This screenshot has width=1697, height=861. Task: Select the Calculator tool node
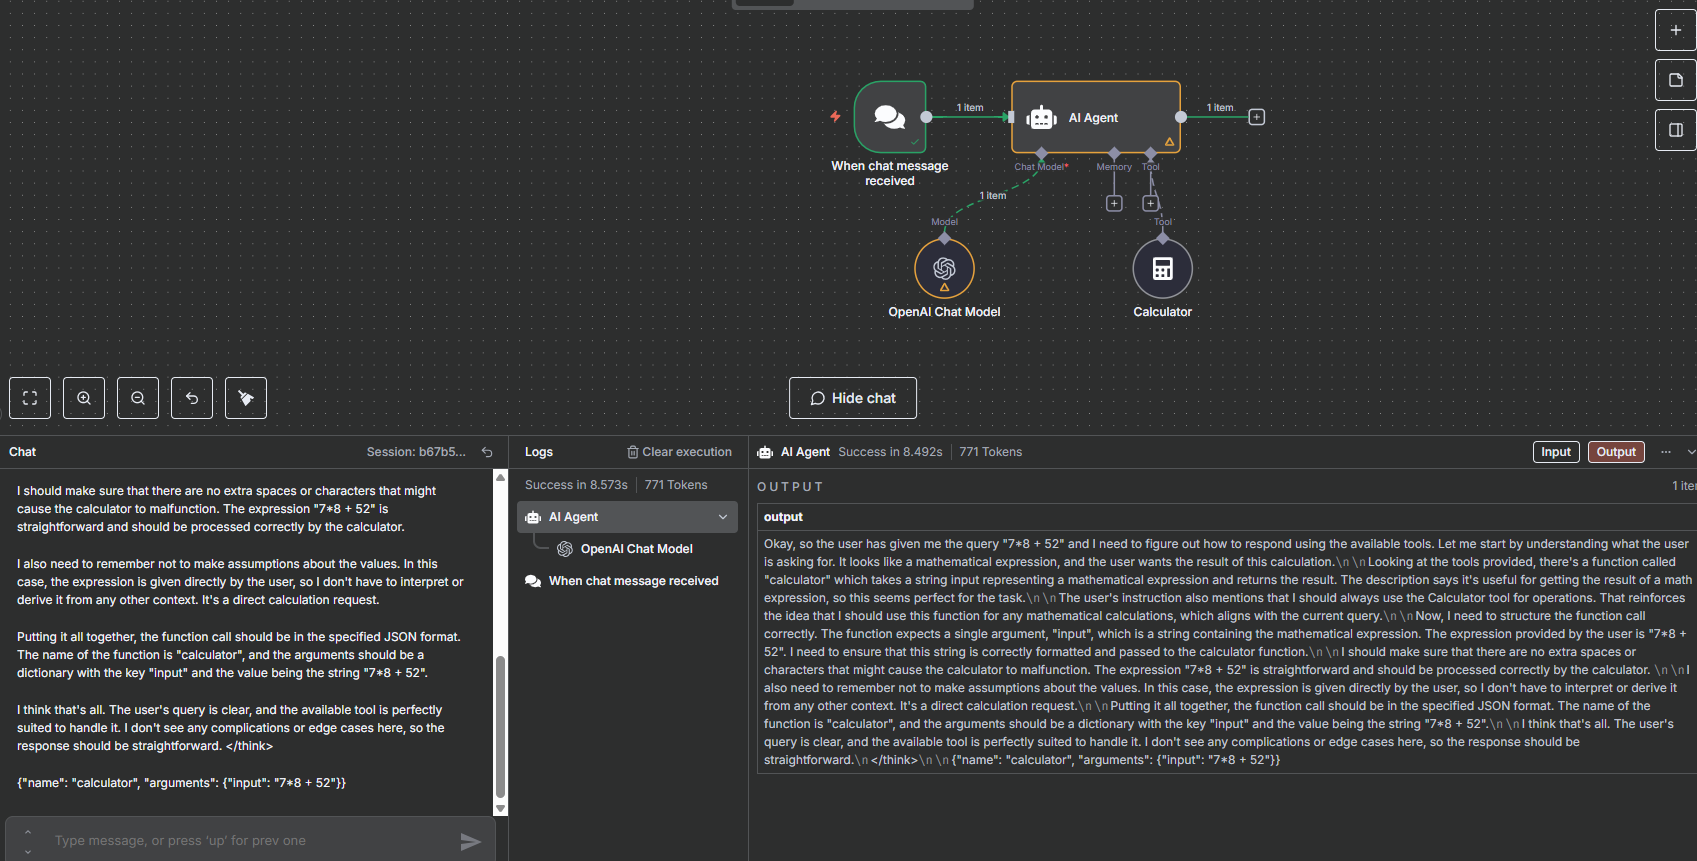coord(1162,269)
